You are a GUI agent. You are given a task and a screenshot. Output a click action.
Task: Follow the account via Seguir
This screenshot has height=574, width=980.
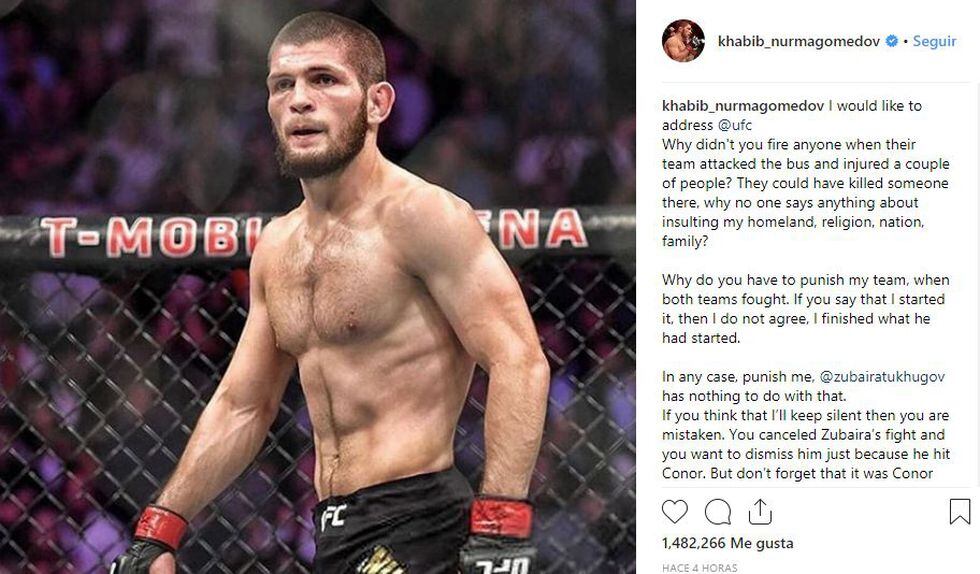pyautogui.click(x=933, y=42)
